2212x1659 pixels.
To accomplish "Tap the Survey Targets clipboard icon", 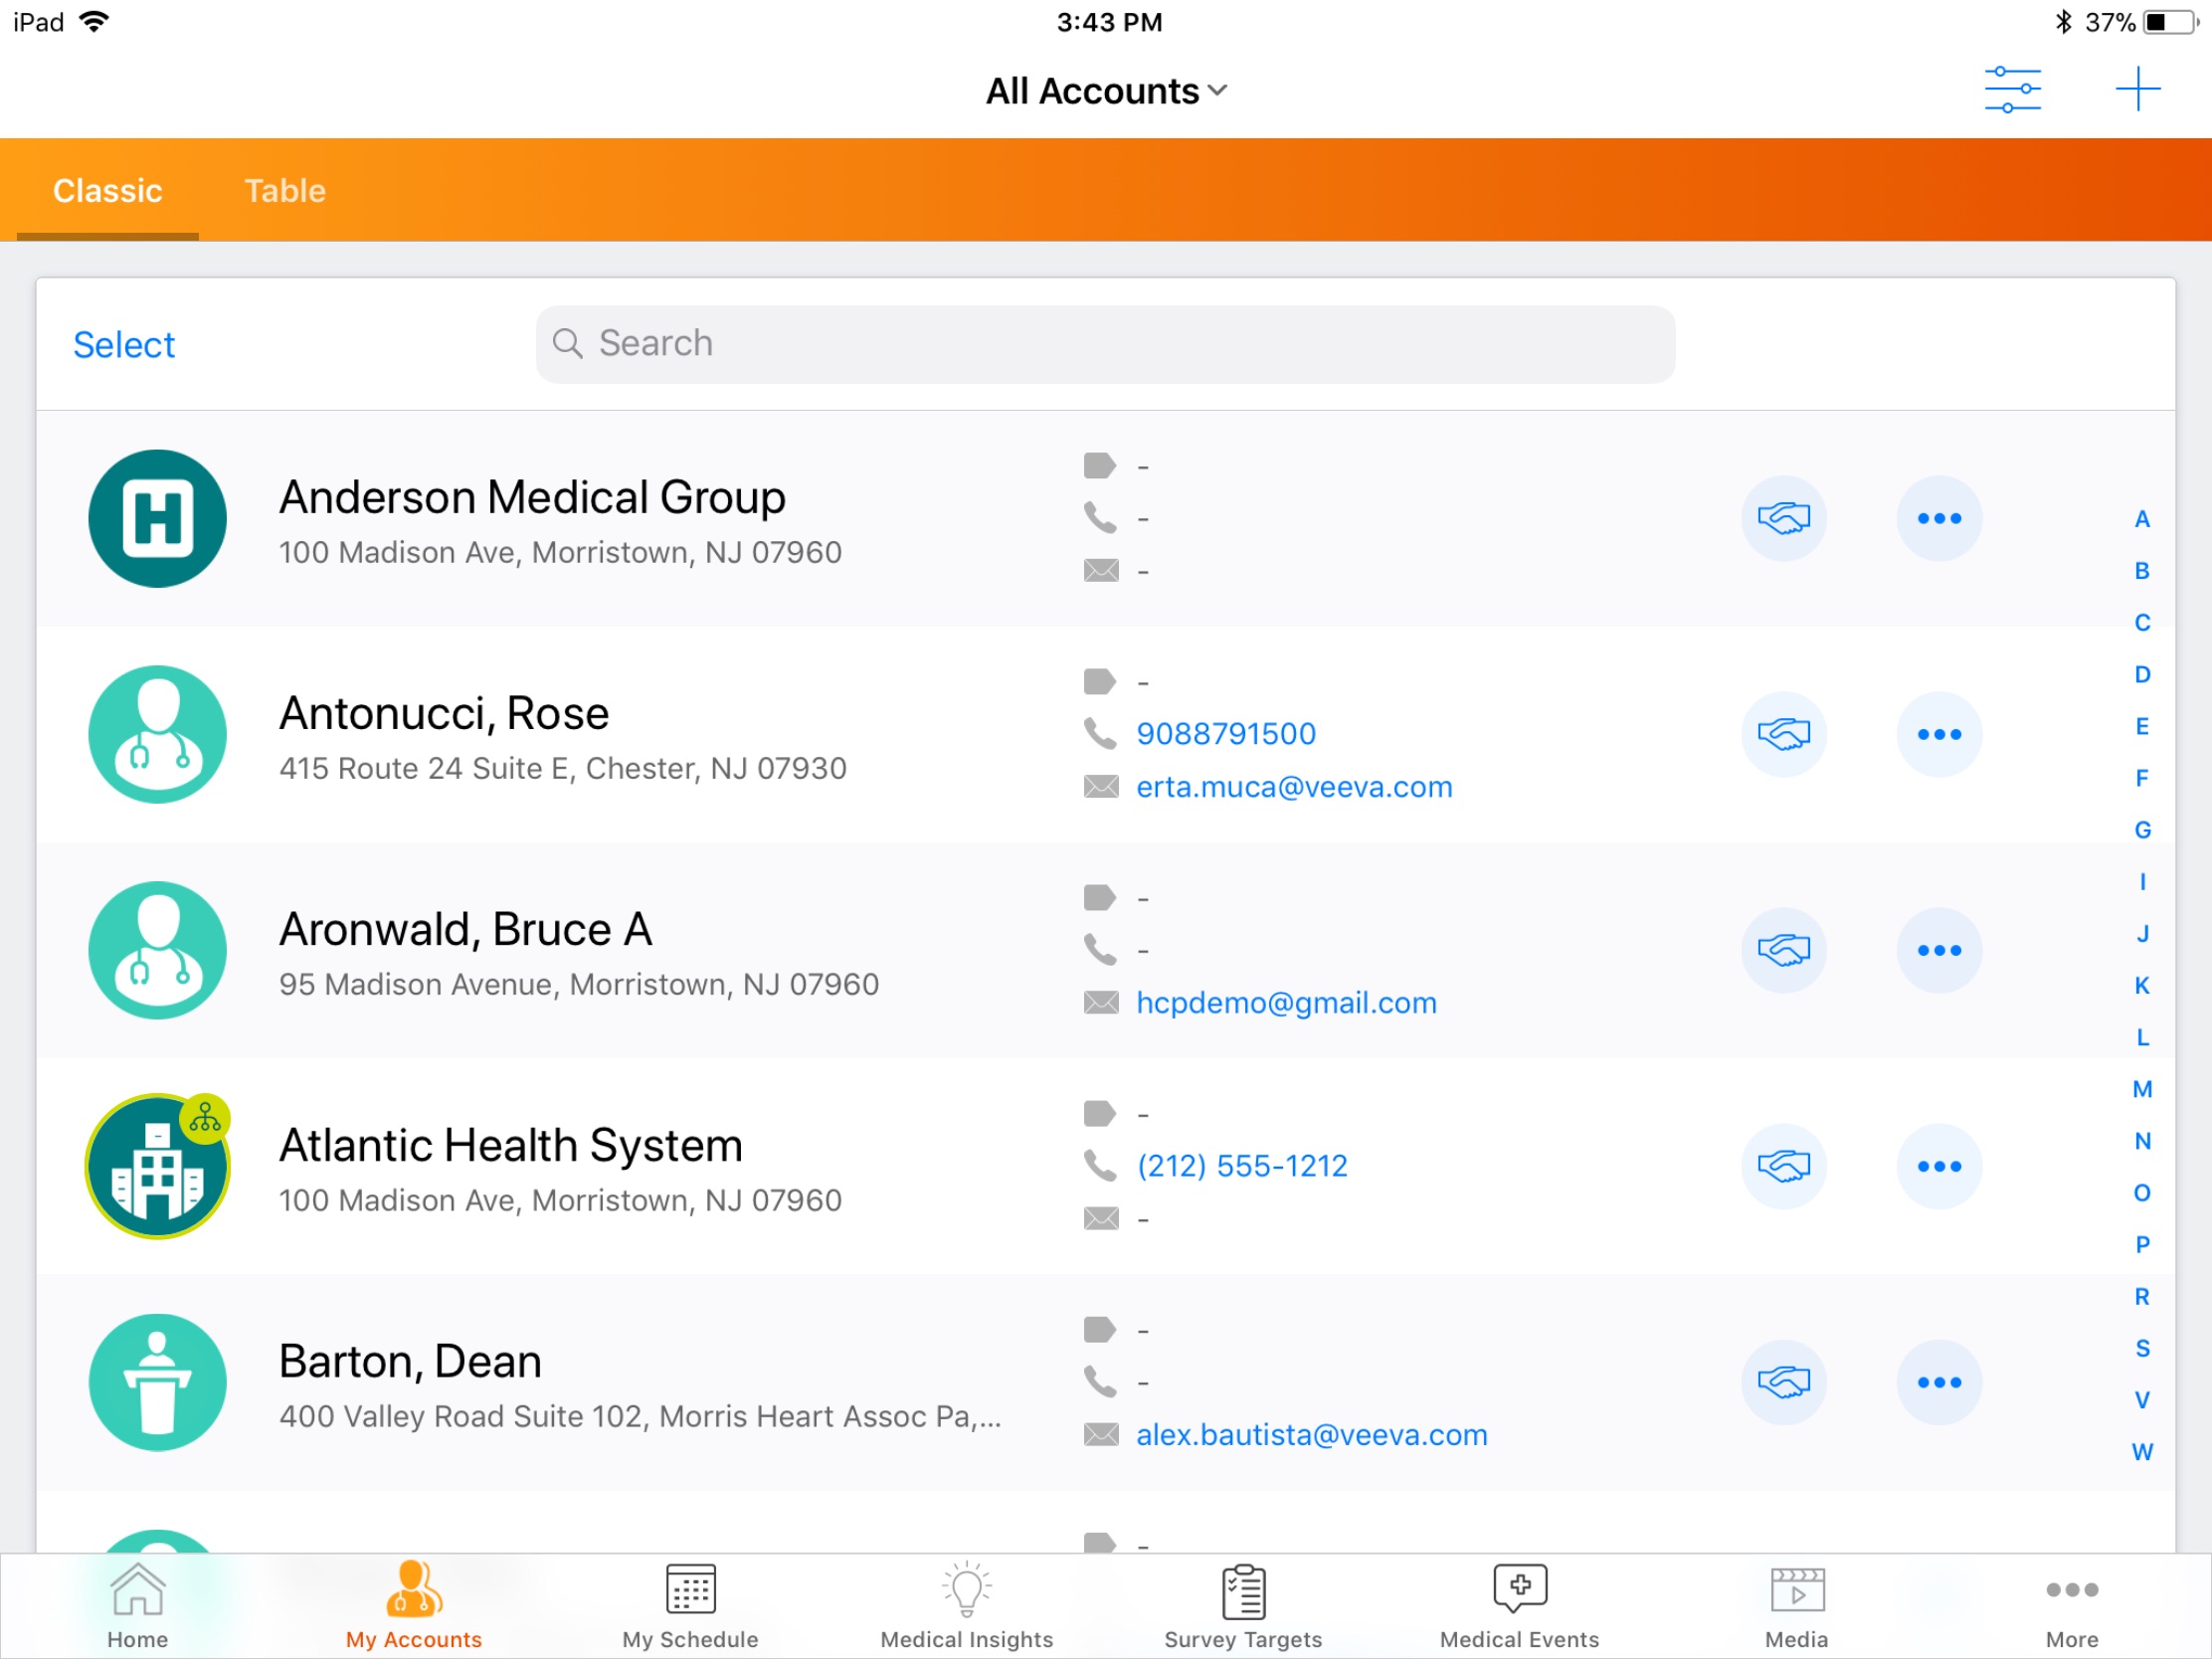I will pyautogui.click(x=1243, y=1592).
